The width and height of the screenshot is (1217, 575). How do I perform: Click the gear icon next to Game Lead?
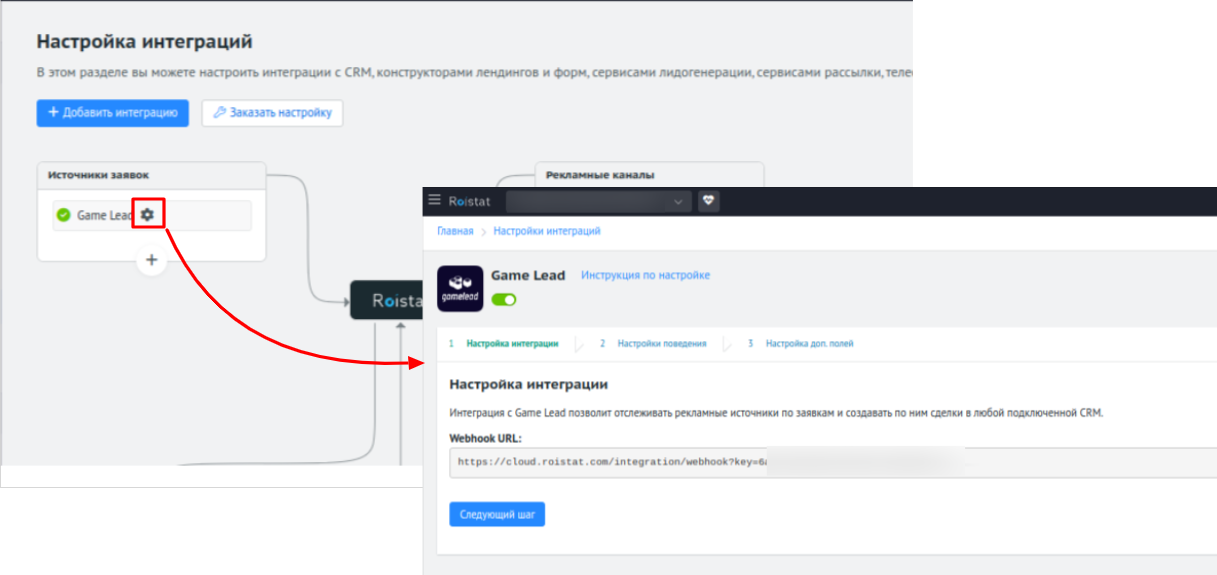pos(148,214)
